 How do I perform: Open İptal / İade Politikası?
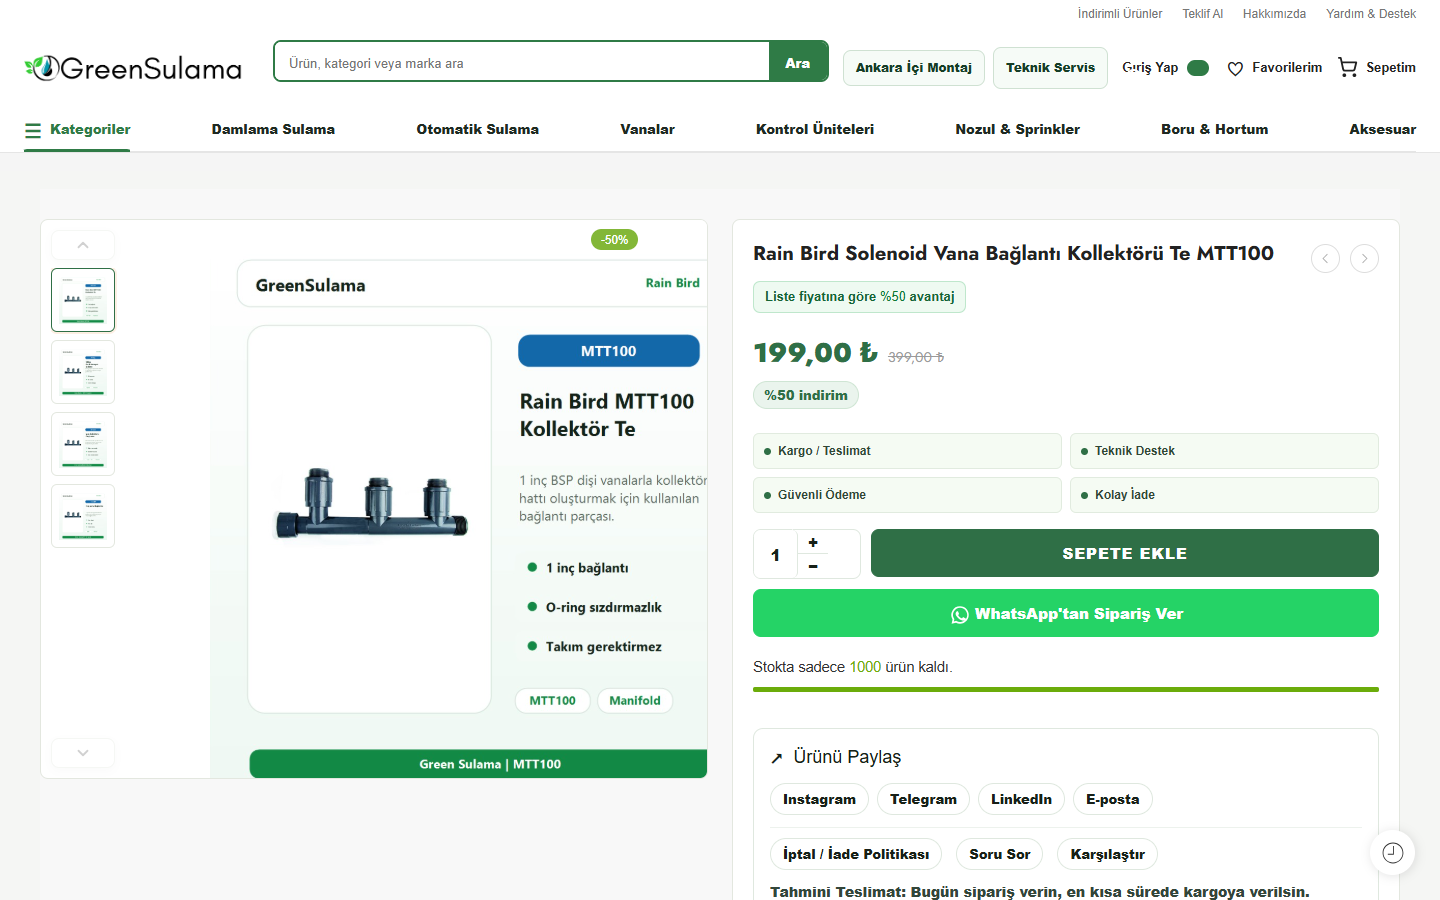[856, 854]
